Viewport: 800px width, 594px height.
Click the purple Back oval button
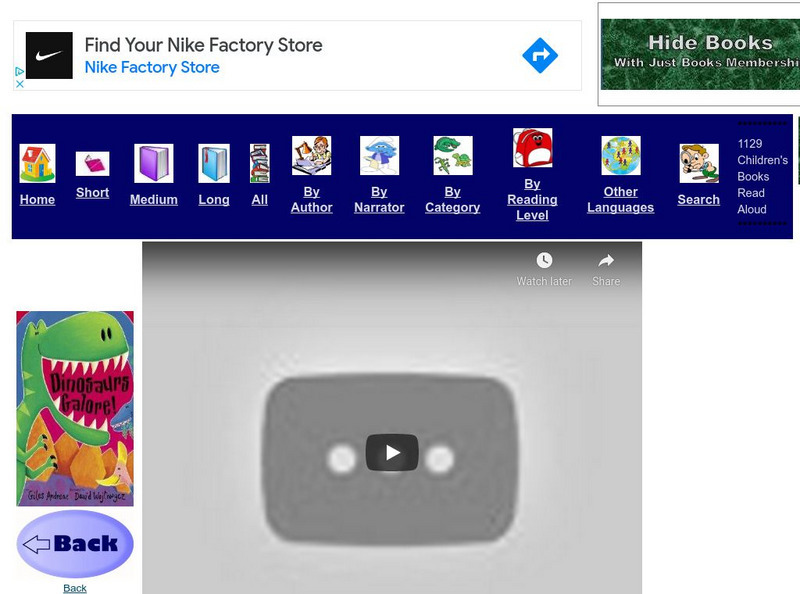tap(75, 544)
